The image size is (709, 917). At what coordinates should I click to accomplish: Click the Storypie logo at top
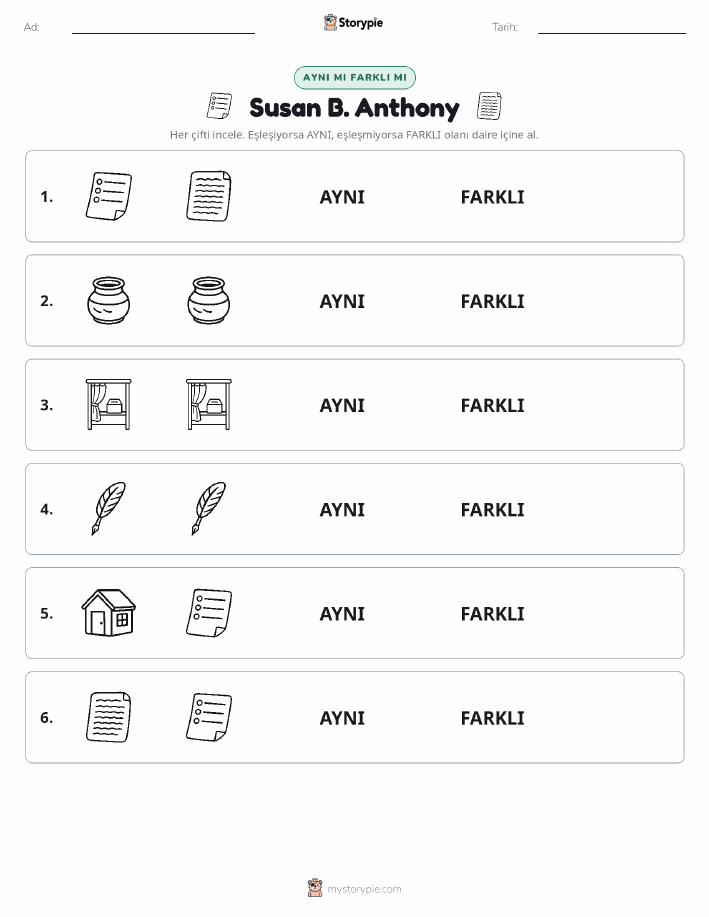[x=353, y=23]
